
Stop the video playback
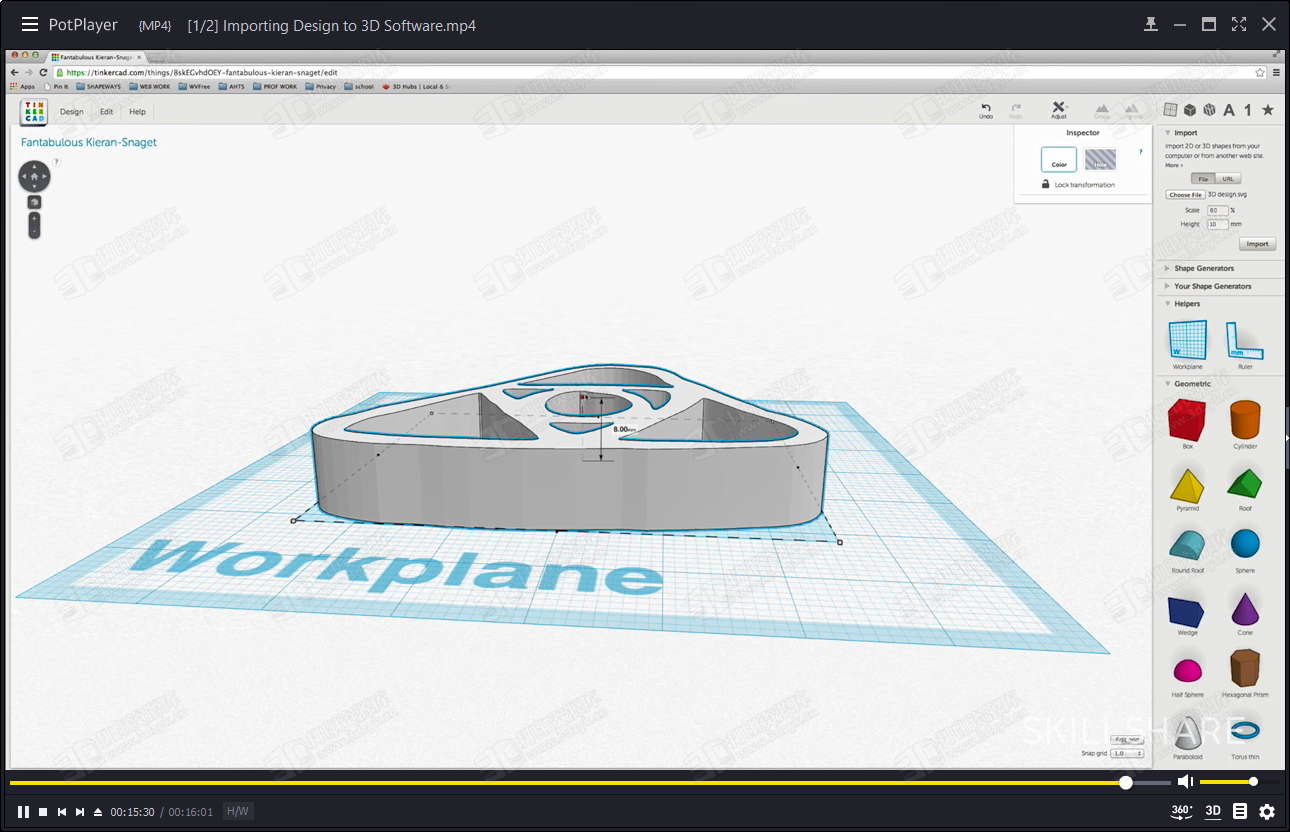[43, 812]
